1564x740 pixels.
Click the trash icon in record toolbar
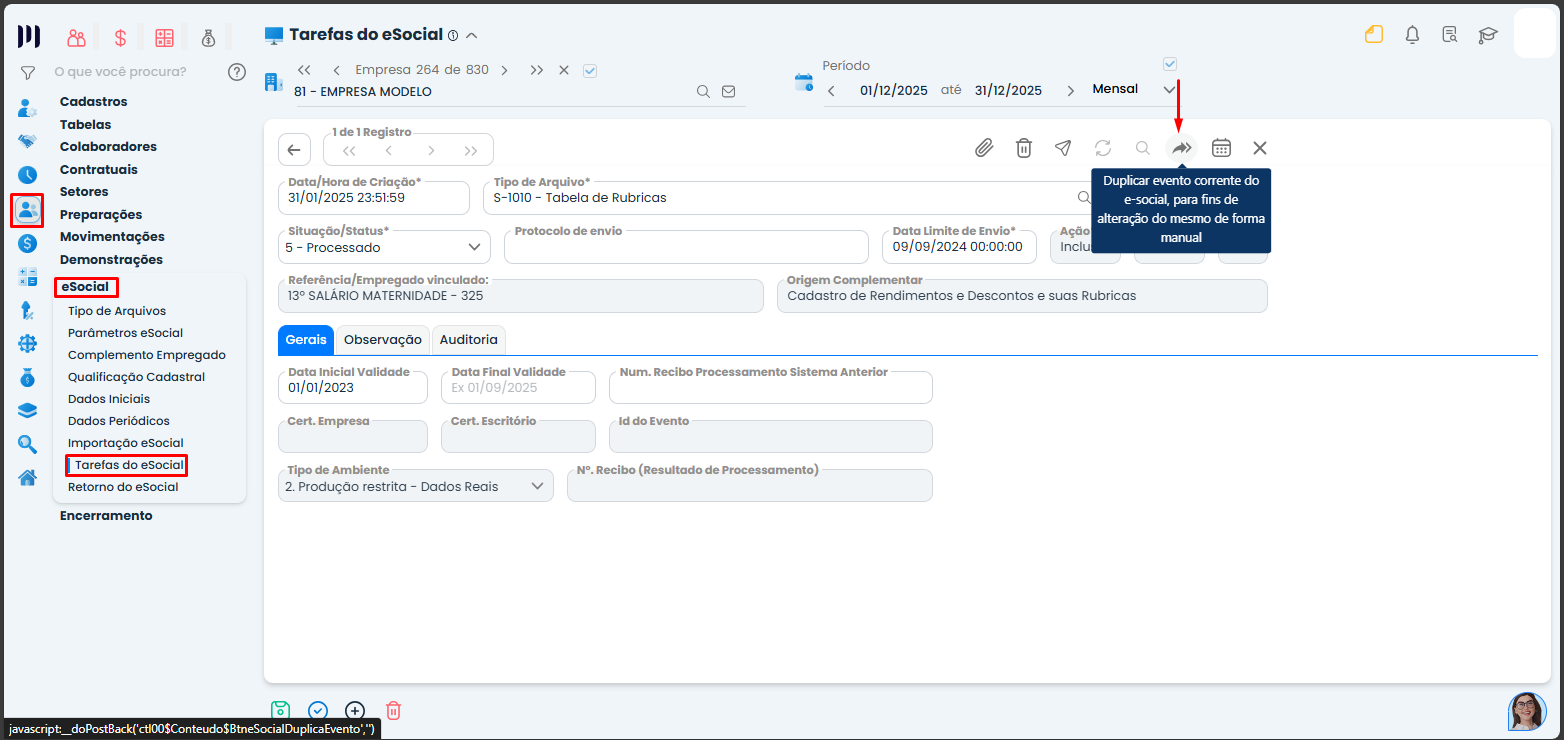pos(1024,148)
